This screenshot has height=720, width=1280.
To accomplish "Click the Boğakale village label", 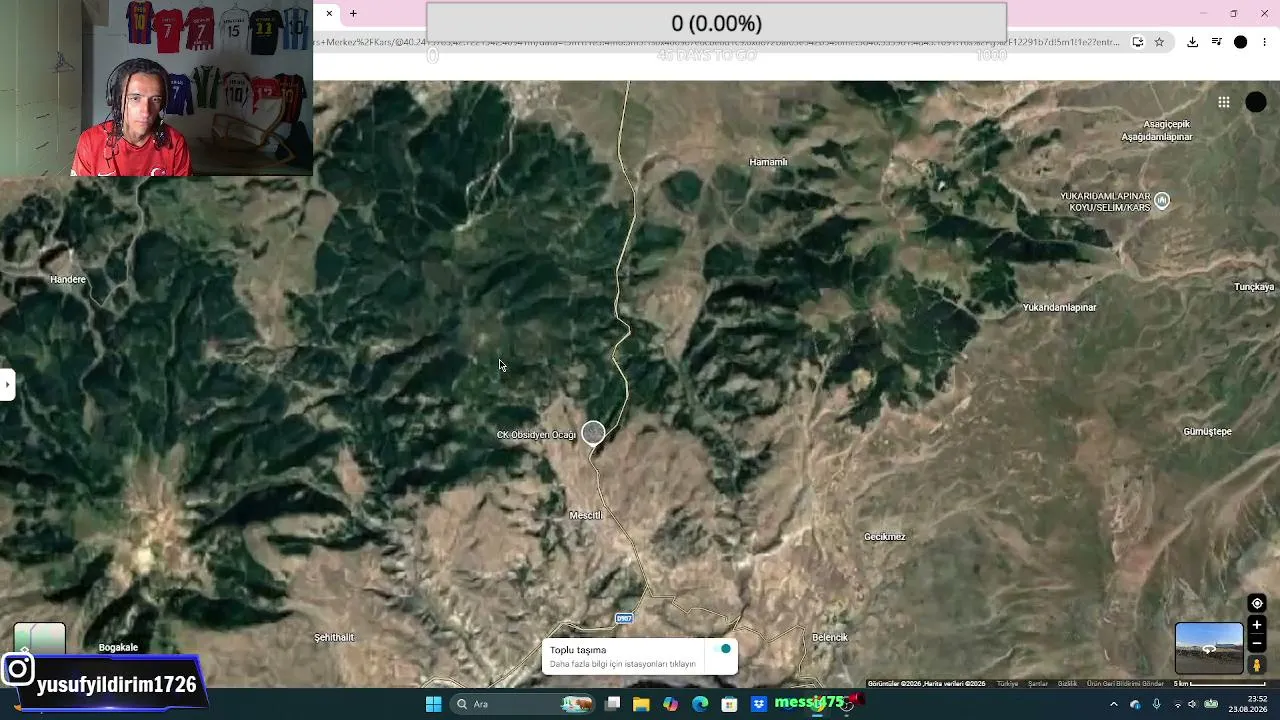I will (x=118, y=648).
